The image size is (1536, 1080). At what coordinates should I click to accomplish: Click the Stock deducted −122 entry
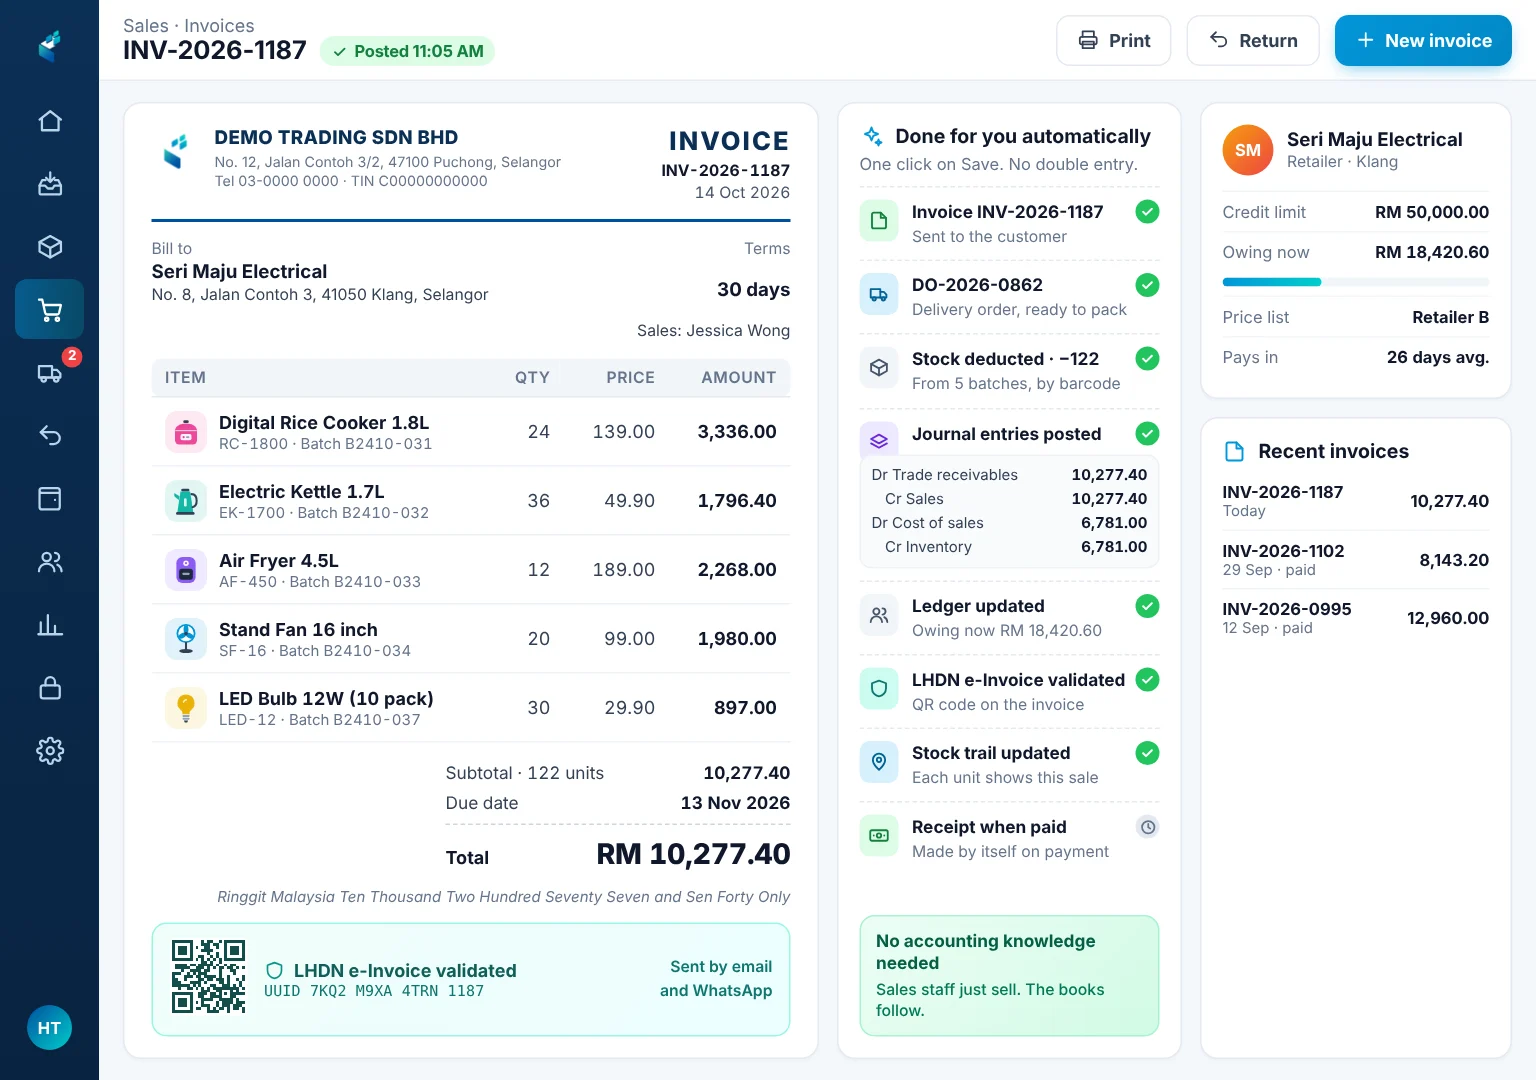coord(1010,371)
